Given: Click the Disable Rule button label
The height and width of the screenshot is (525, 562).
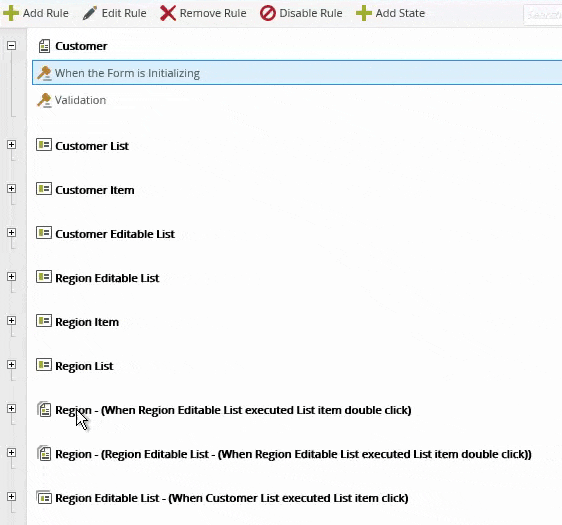Looking at the screenshot, I should click(x=311, y=13).
